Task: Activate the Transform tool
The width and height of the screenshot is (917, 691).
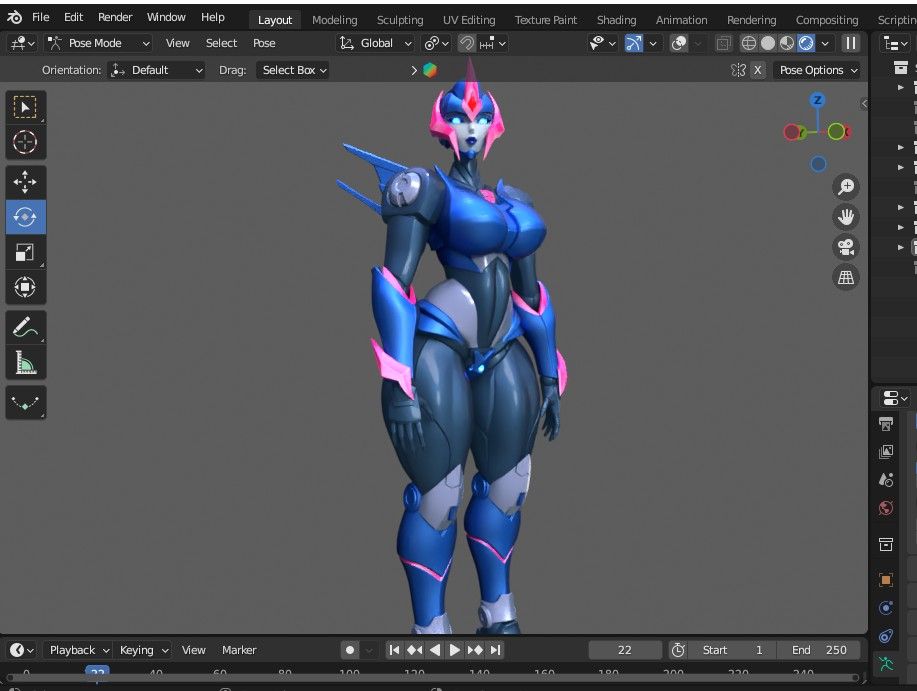Action: pyautogui.click(x=25, y=287)
